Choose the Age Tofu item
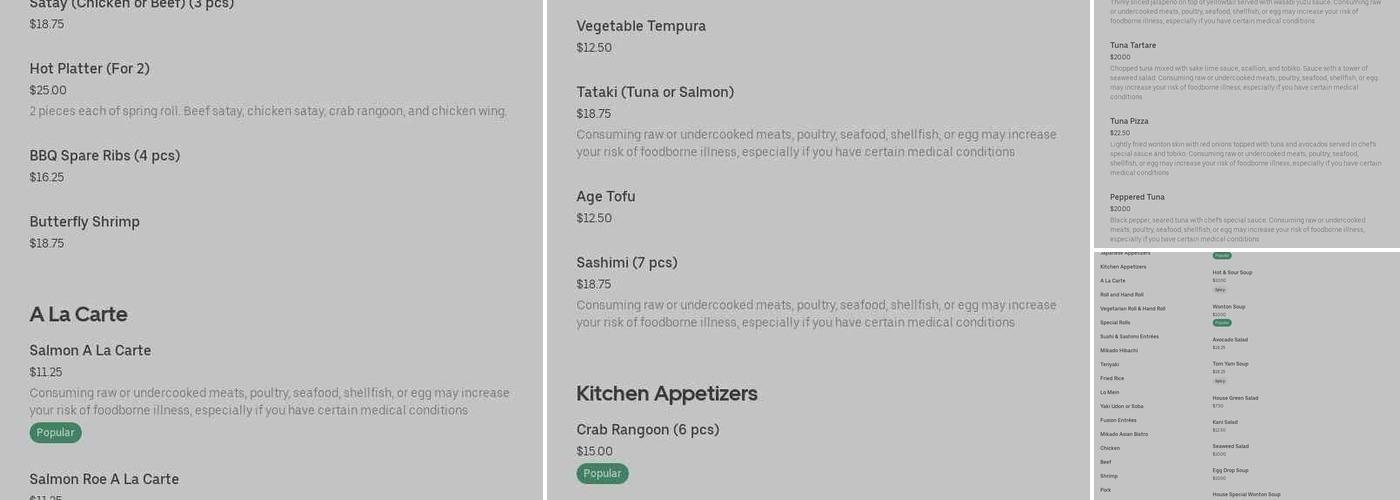This screenshot has width=1400, height=500. 606,197
